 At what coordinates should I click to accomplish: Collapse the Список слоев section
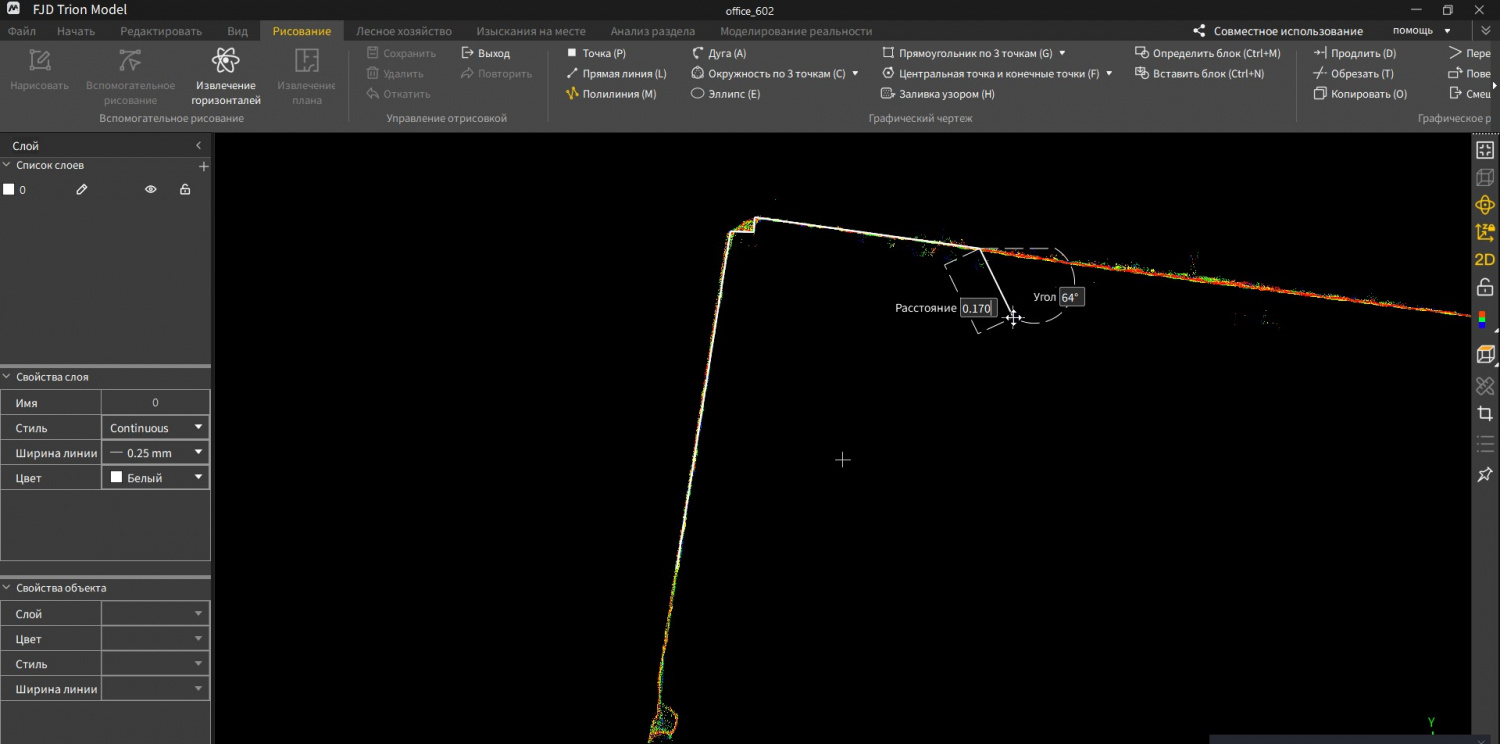pos(7,166)
